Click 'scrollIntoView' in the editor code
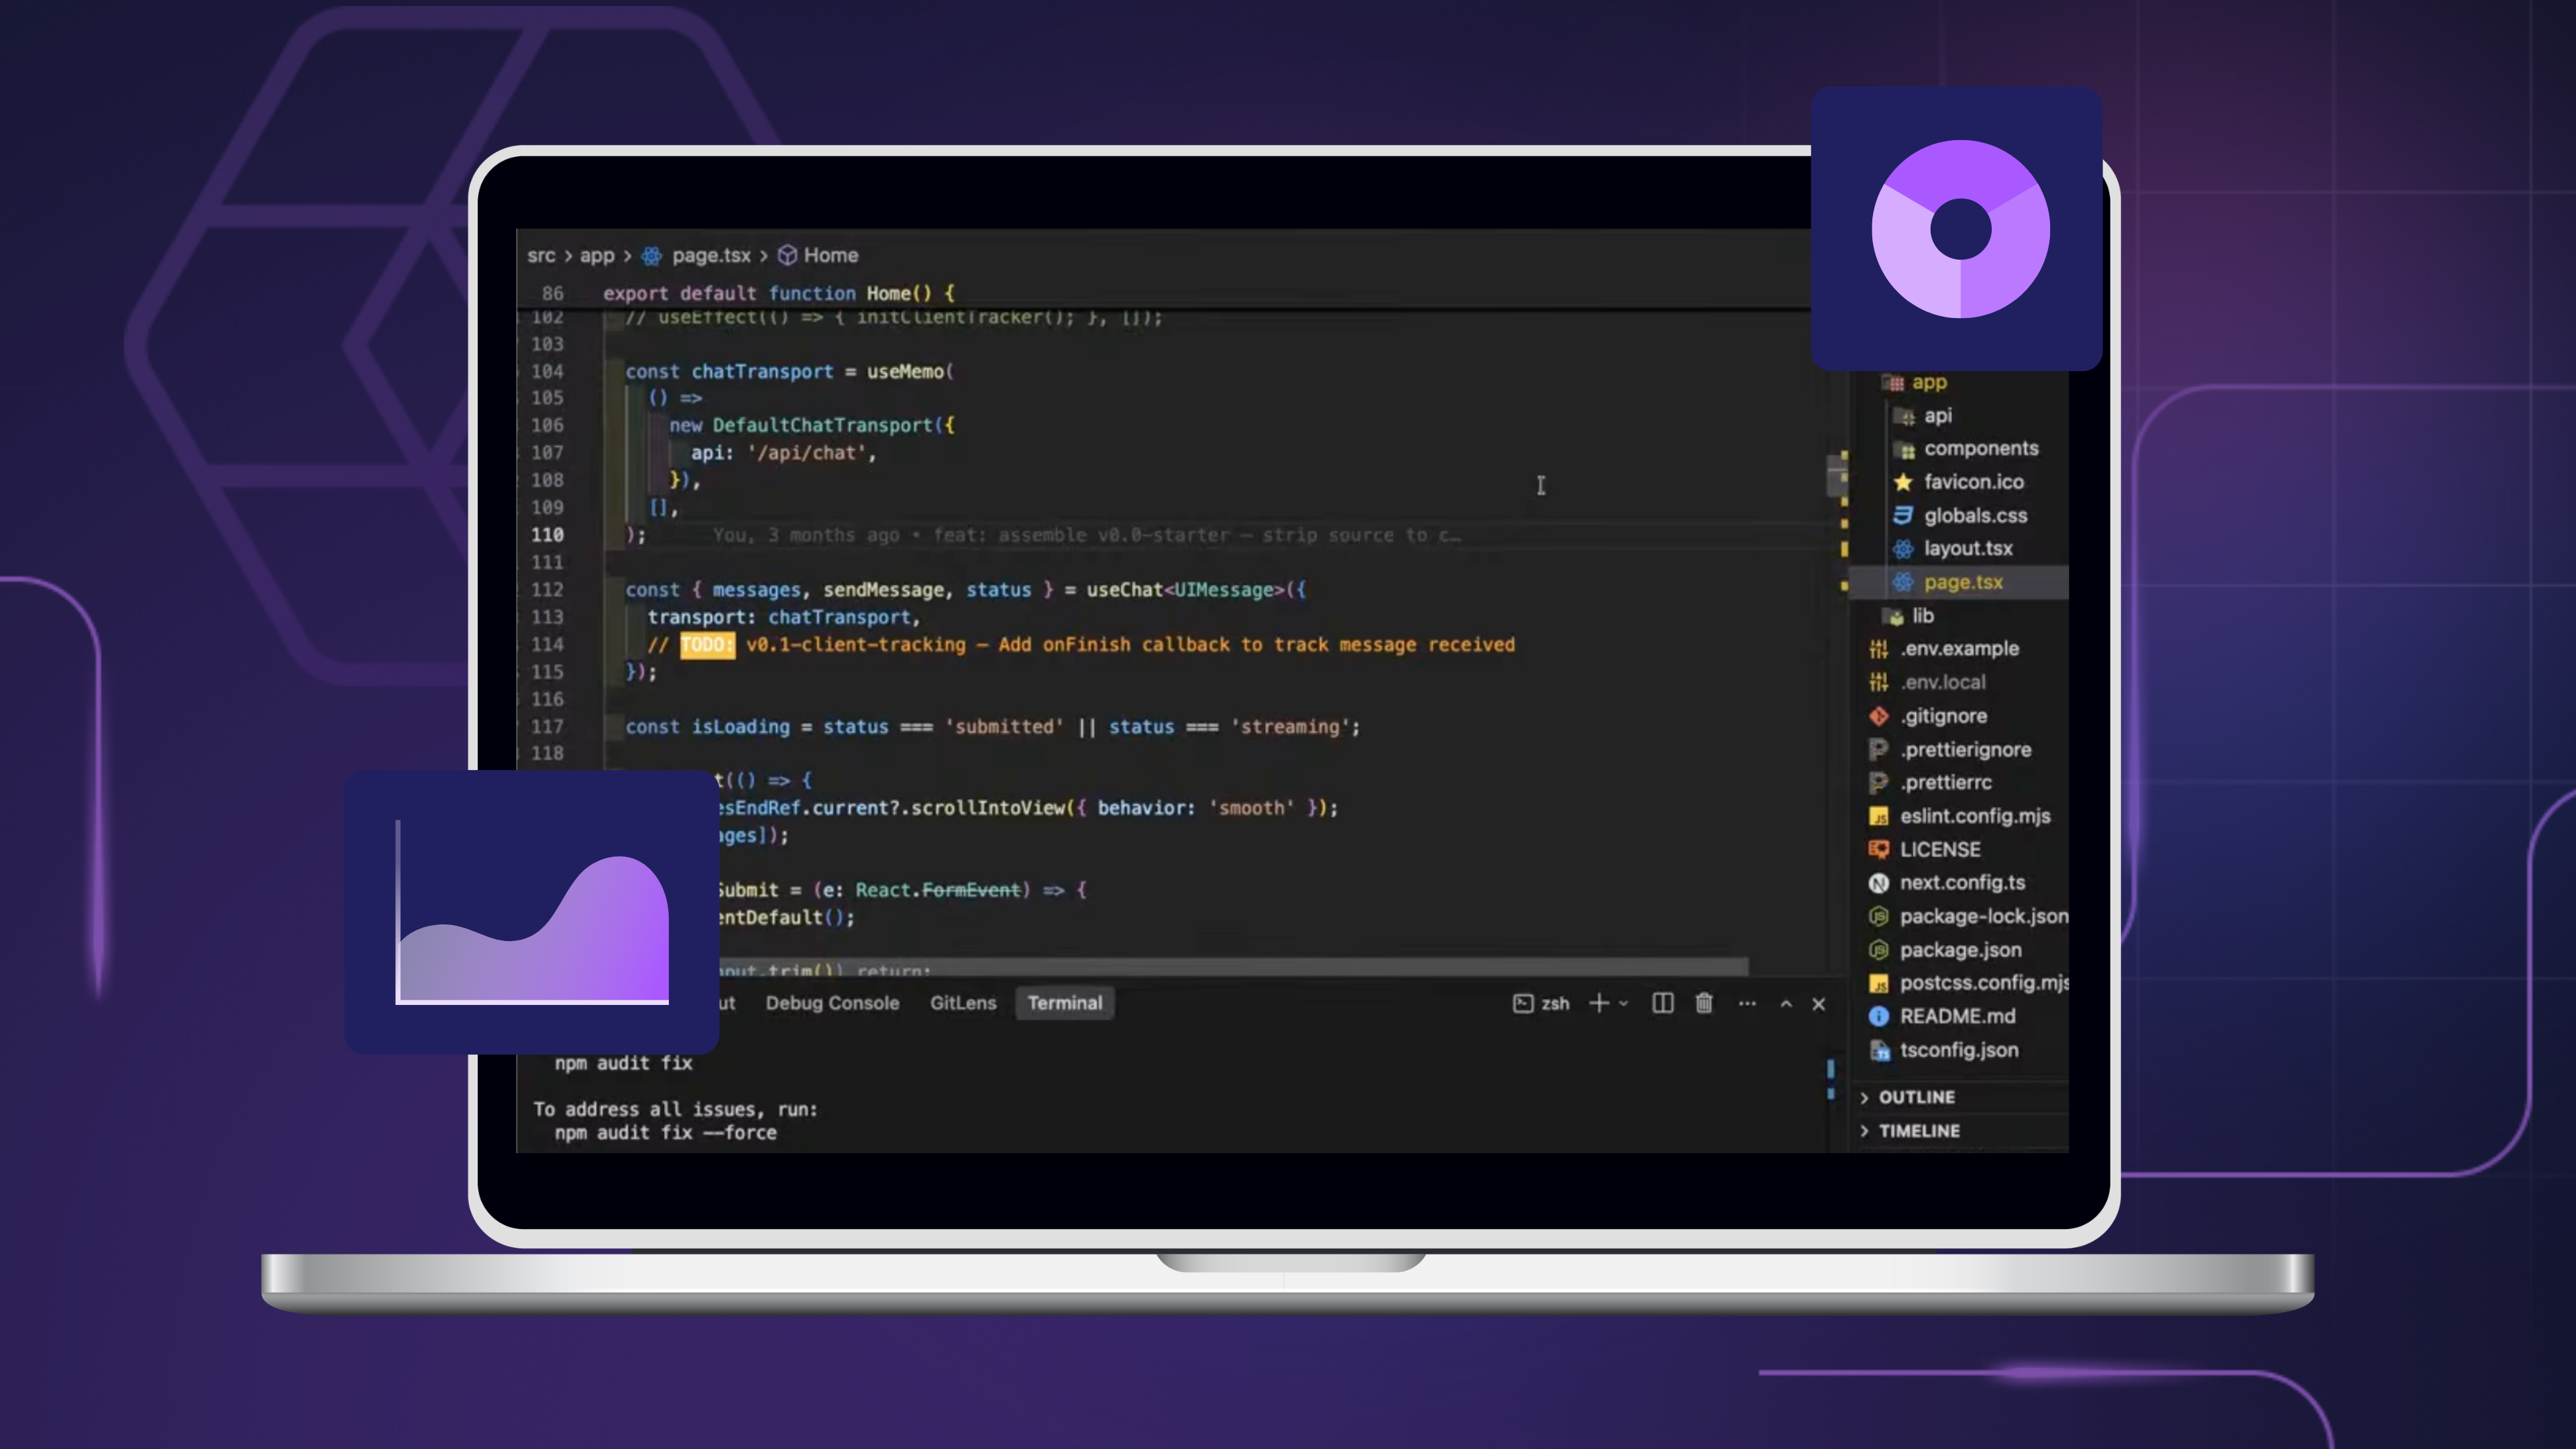The height and width of the screenshot is (1449, 2576). (988, 808)
